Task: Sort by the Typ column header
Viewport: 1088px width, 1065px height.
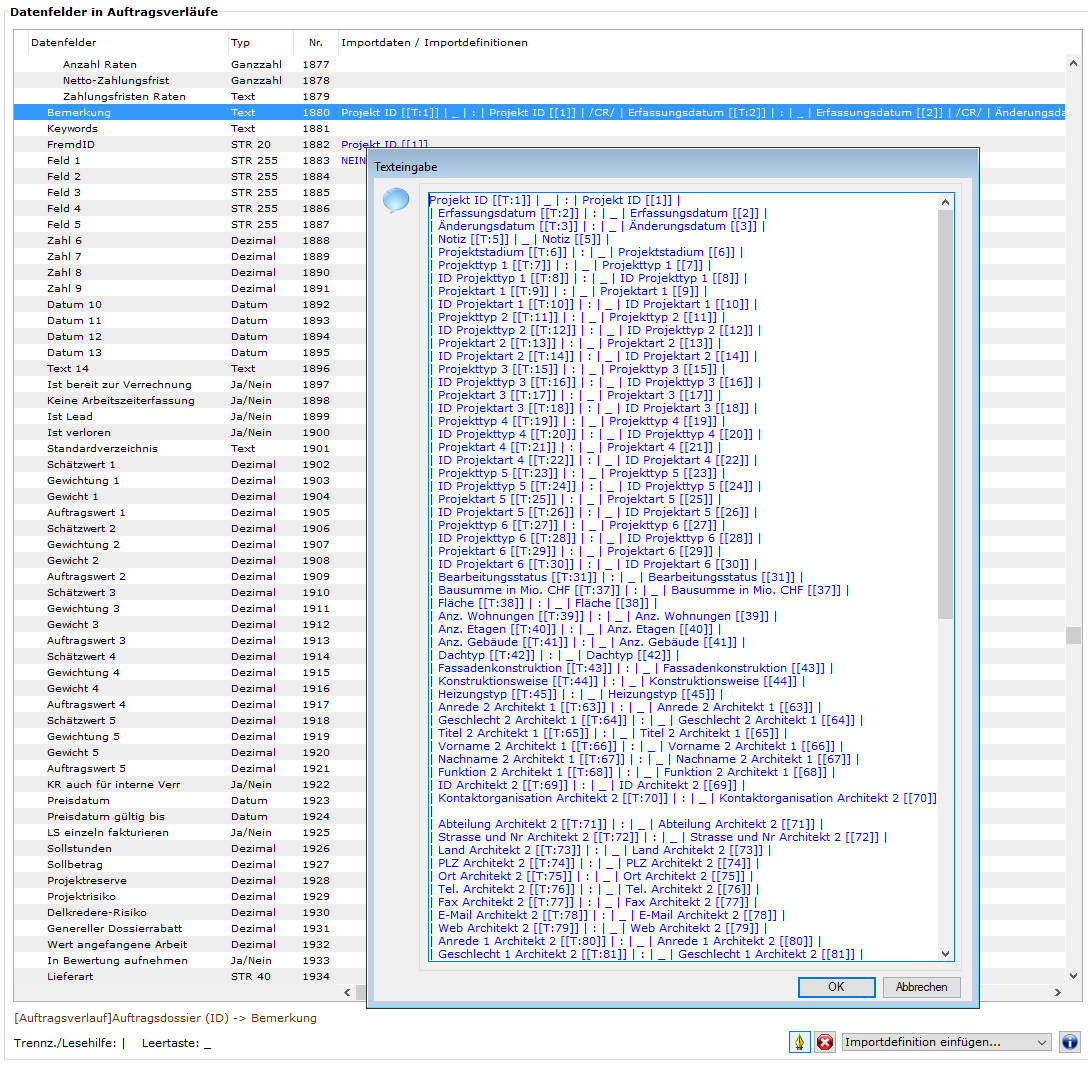Action: click(241, 43)
